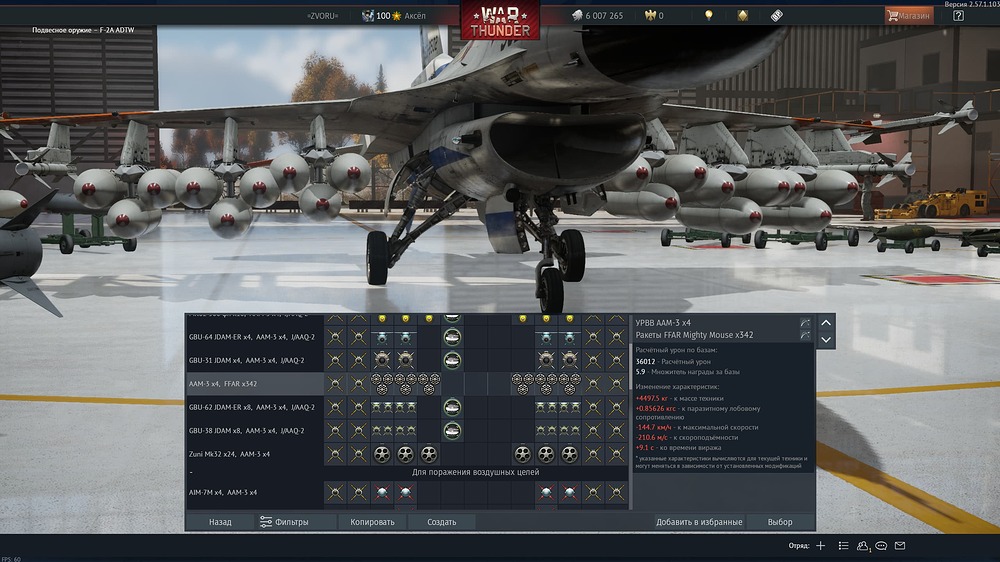Click J/AAQ-2 pod icon in GBU-64 row

coord(452,337)
